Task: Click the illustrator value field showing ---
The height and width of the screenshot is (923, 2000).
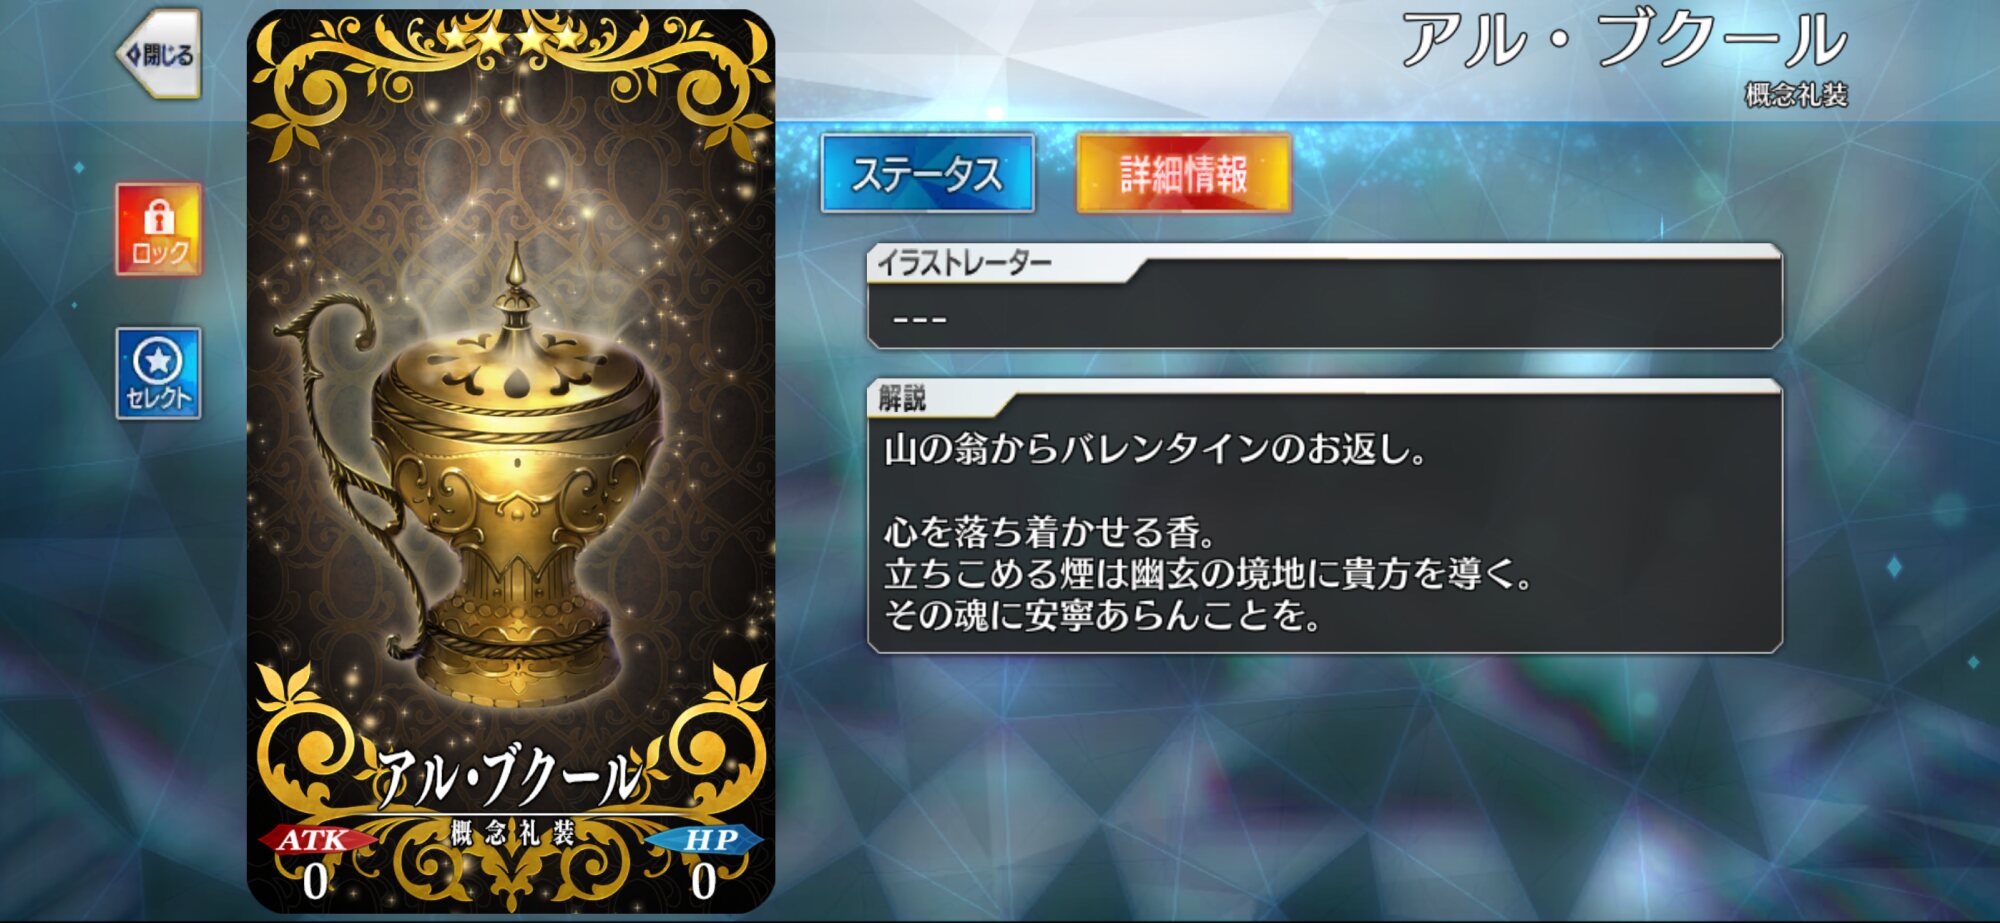Action: pyautogui.click(x=1325, y=317)
